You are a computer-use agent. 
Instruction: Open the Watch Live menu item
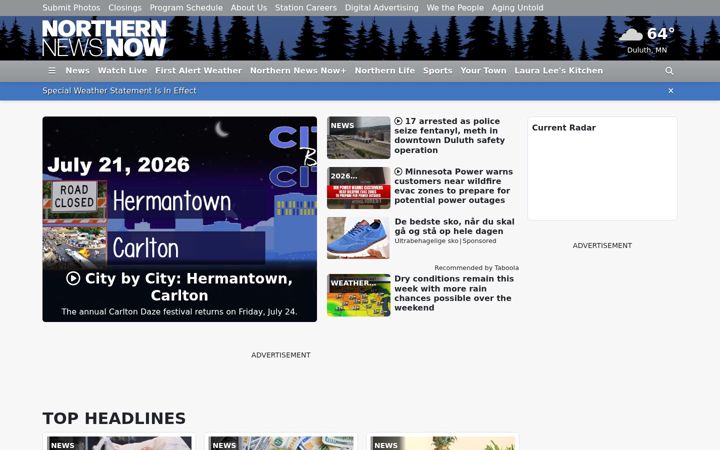pyautogui.click(x=122, y=71)
